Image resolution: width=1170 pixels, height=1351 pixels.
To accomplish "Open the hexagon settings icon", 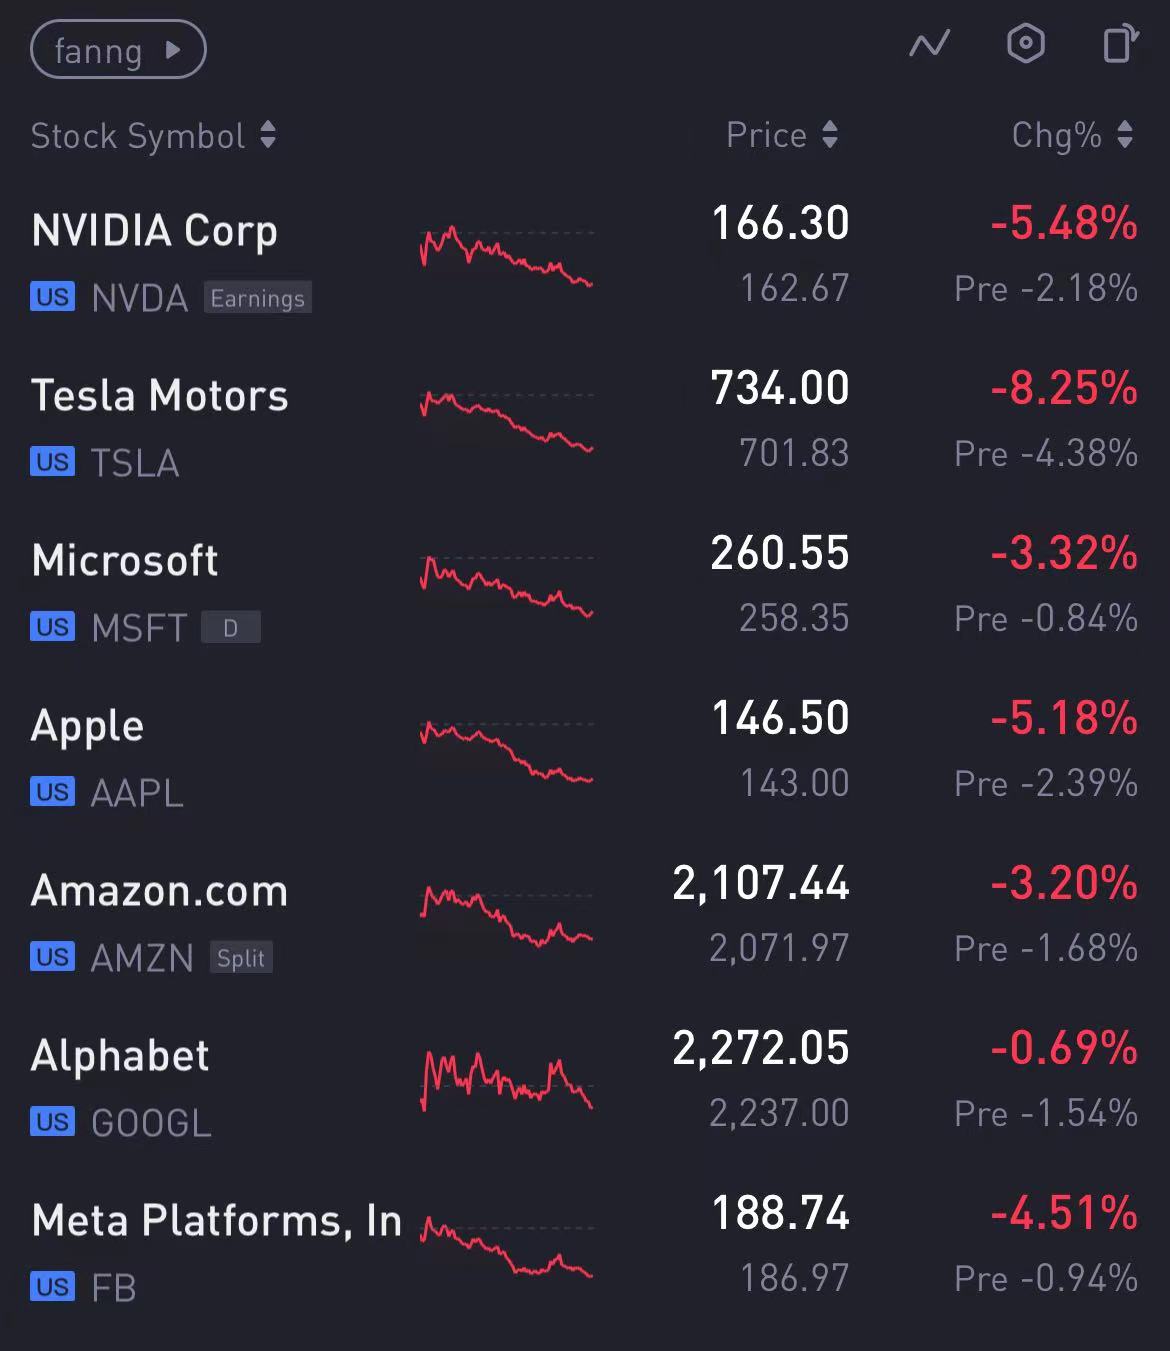I will point(1025,44).
